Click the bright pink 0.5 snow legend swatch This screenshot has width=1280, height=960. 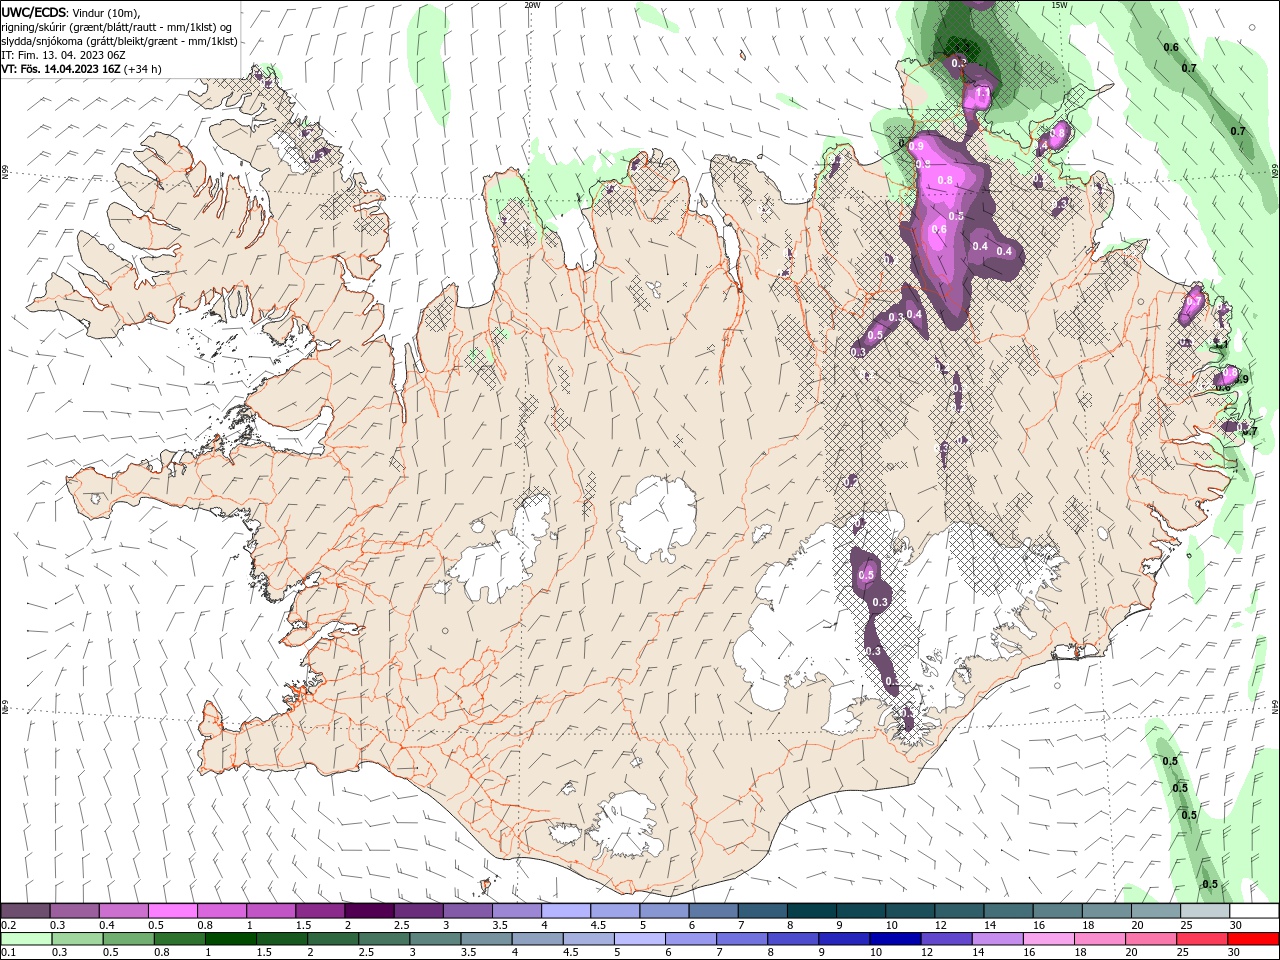pyautogui.click(x=172, y=911)
